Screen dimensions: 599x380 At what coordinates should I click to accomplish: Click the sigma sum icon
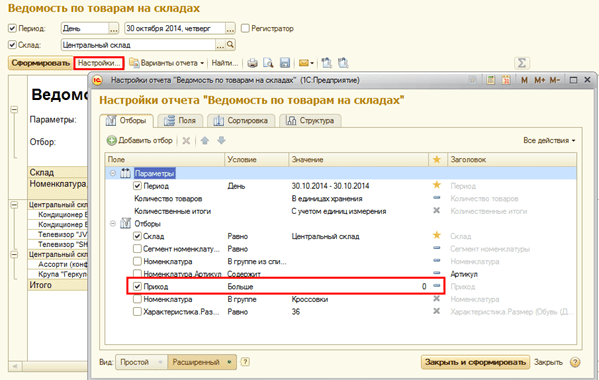522,63
